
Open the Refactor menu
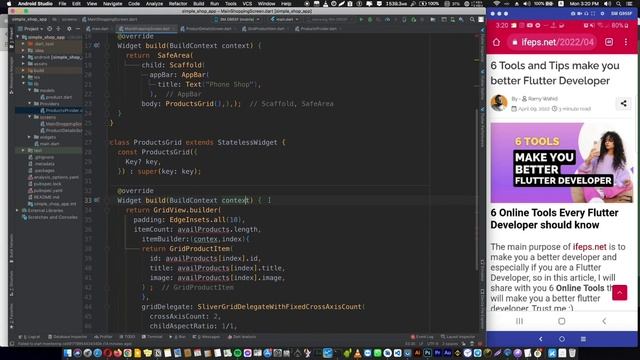coord(178,3)
